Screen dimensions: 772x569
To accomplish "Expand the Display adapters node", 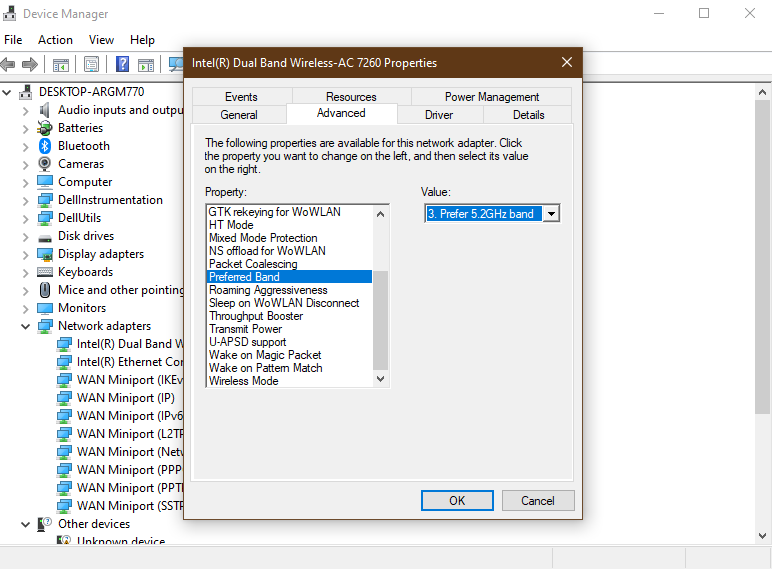I will (26, 254).
